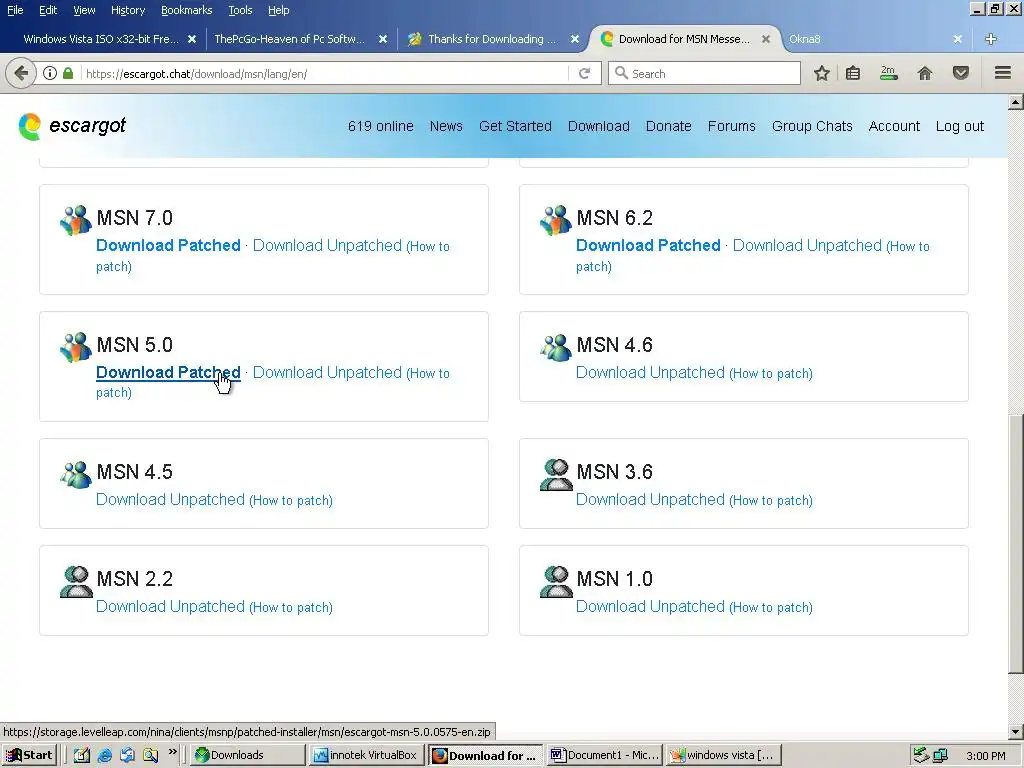Download Unpatched MSN 3.6
This screenshot has width=1024, height=768.
(x=650, y=500)
